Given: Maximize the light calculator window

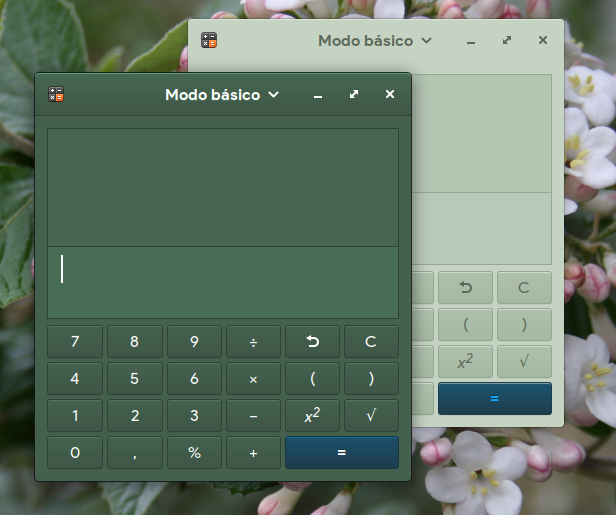Looking at the screenshot, I should click(x=507, y=40).
